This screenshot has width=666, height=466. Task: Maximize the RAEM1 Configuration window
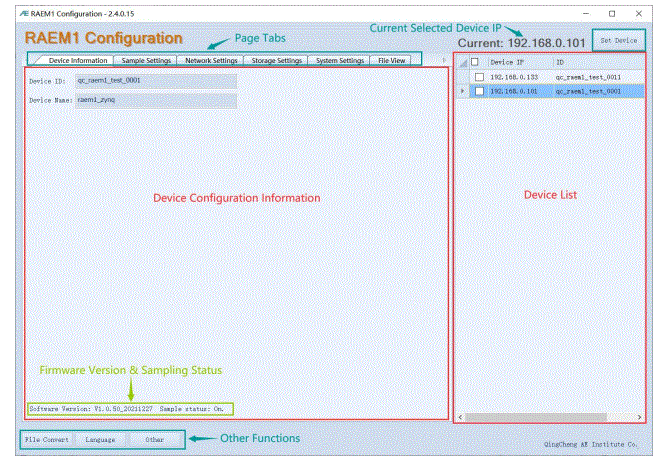click(x=612, y=14)
